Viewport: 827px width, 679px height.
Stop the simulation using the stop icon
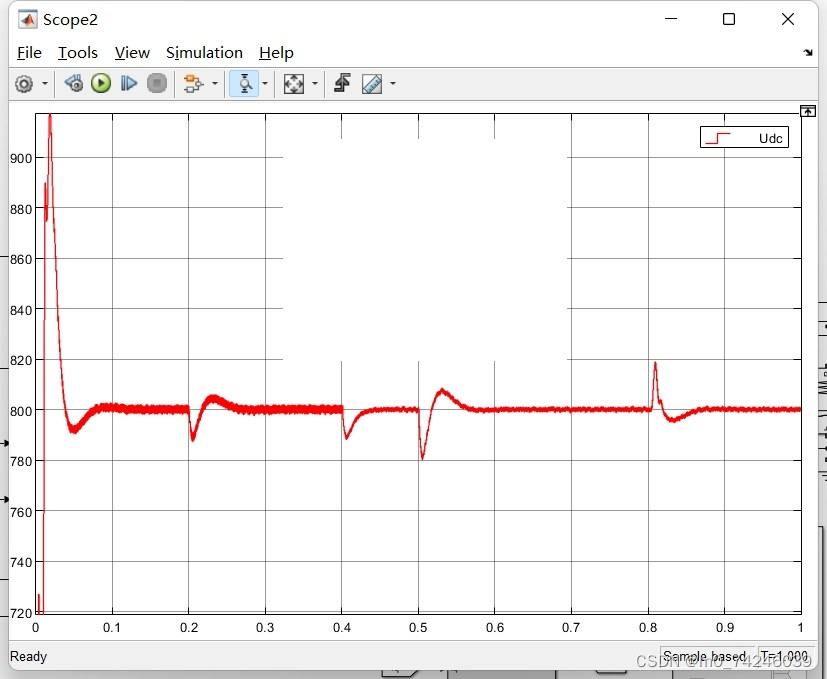157,84
